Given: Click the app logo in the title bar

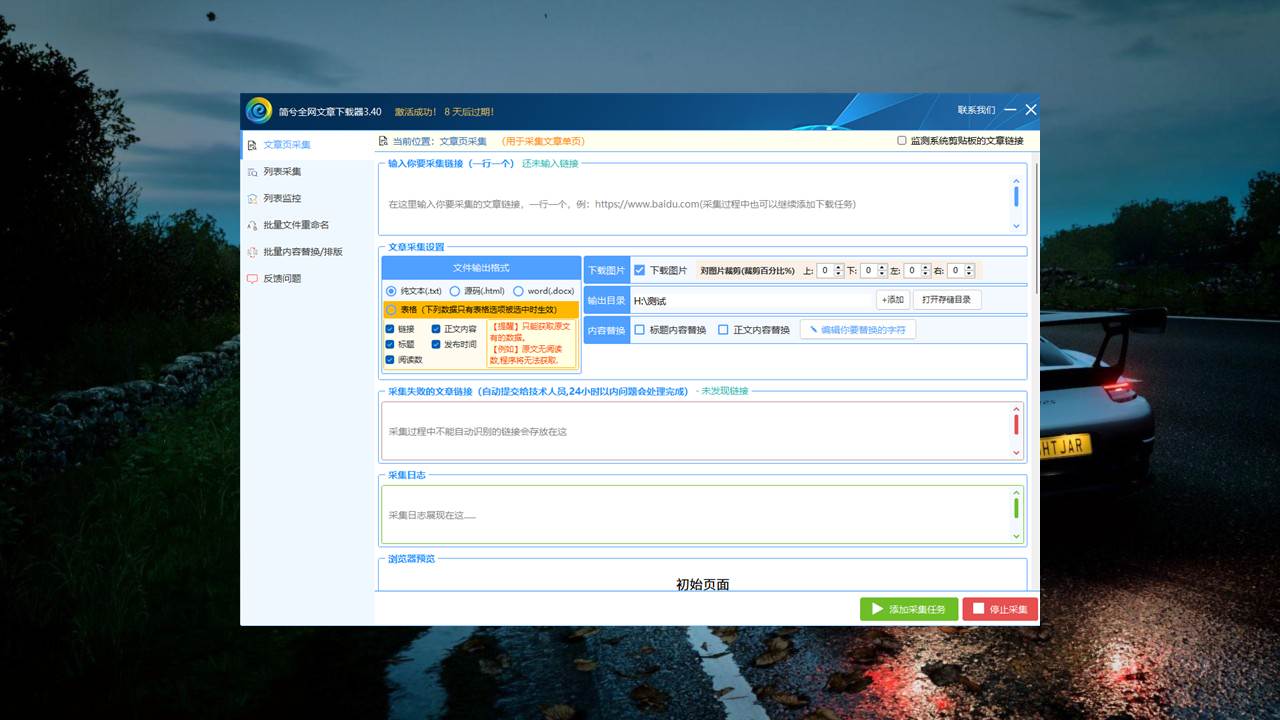Looking at the screenshot, I should click(x=259, y=111).
